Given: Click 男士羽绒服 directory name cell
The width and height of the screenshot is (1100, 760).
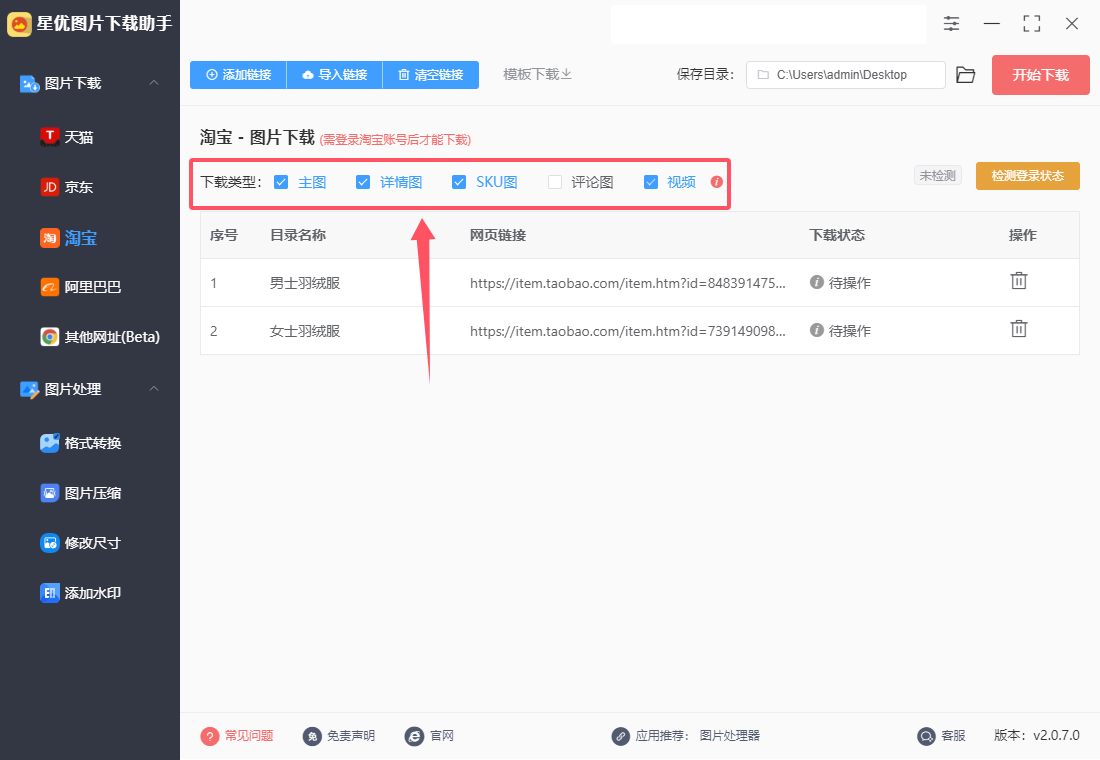Looking at the screenshot, I should [305, 283].
